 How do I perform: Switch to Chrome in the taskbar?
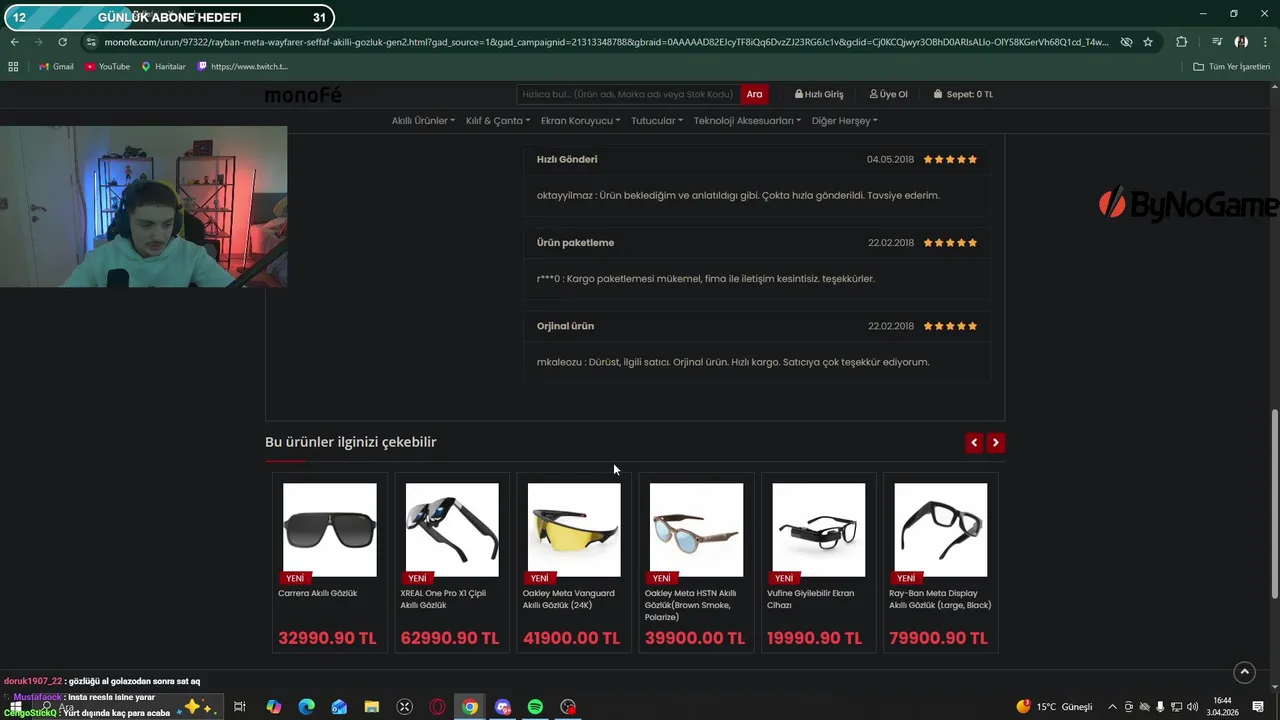pos(470,707)
